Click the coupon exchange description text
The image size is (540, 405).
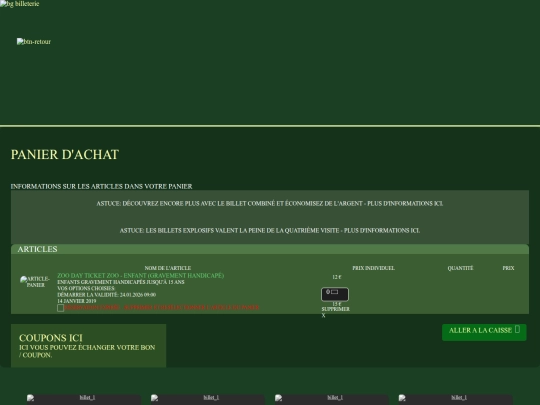point(87,351)
